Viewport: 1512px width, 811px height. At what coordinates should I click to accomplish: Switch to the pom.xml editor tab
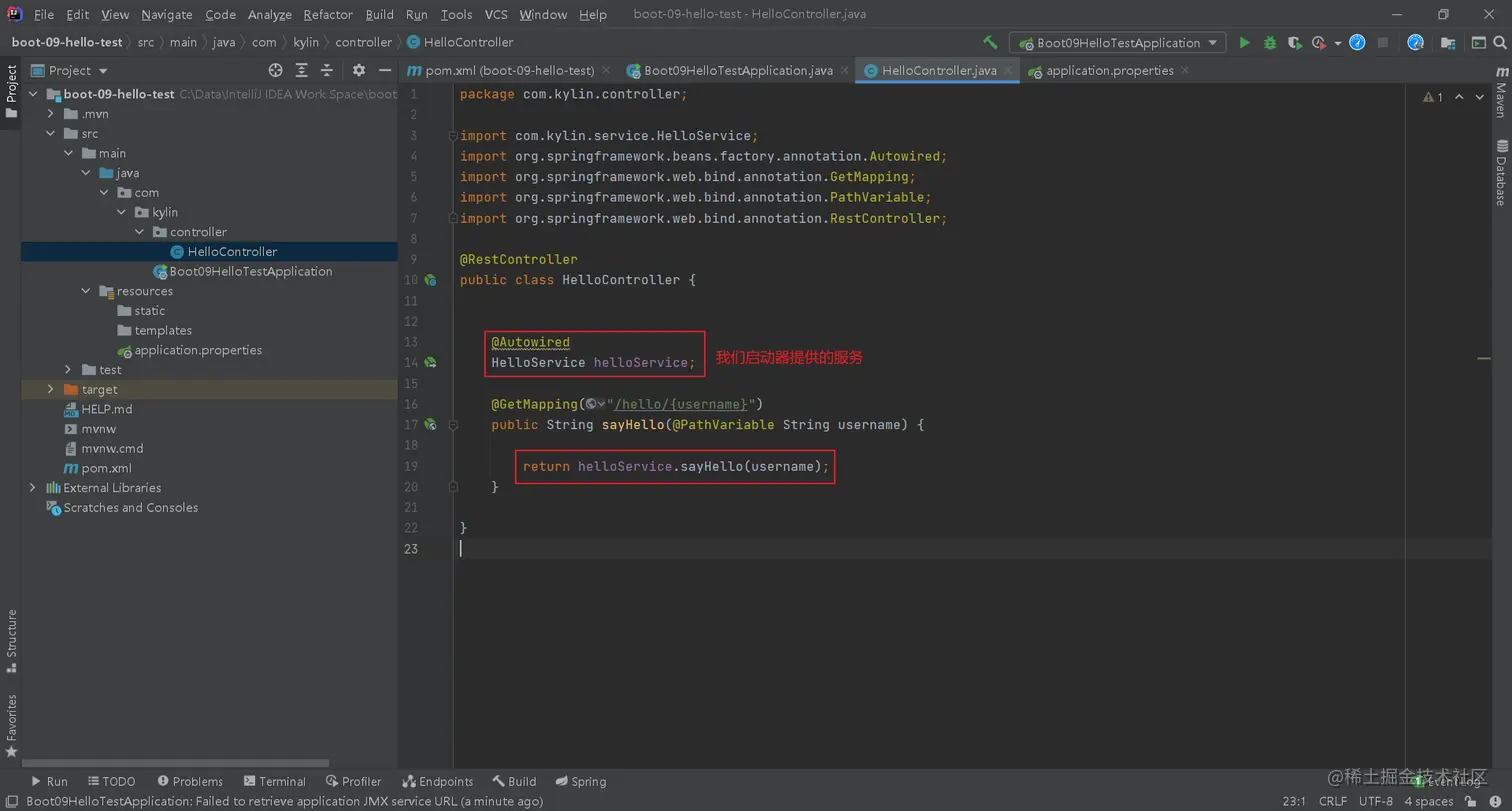click(508, 71)
